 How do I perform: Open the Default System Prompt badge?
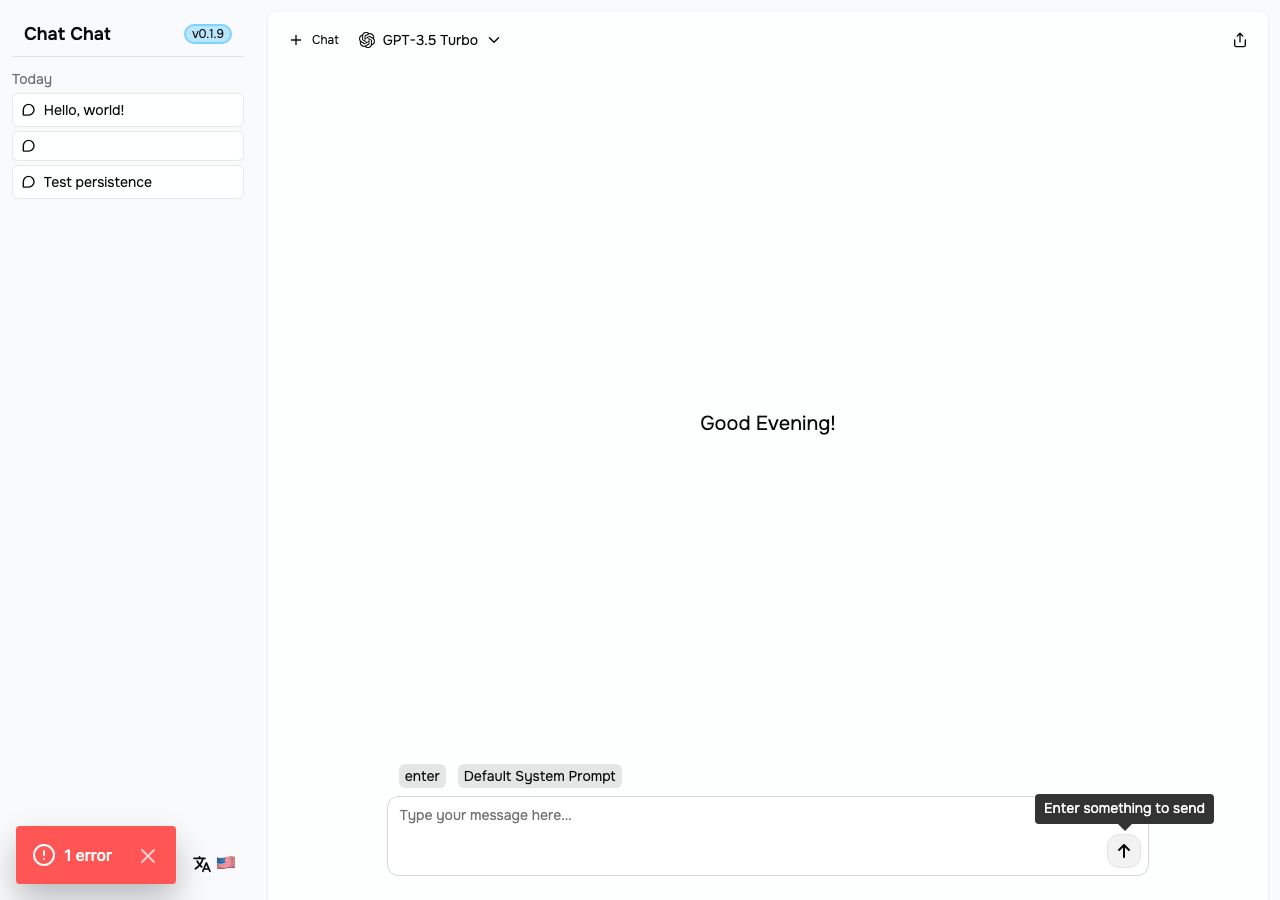540,776
